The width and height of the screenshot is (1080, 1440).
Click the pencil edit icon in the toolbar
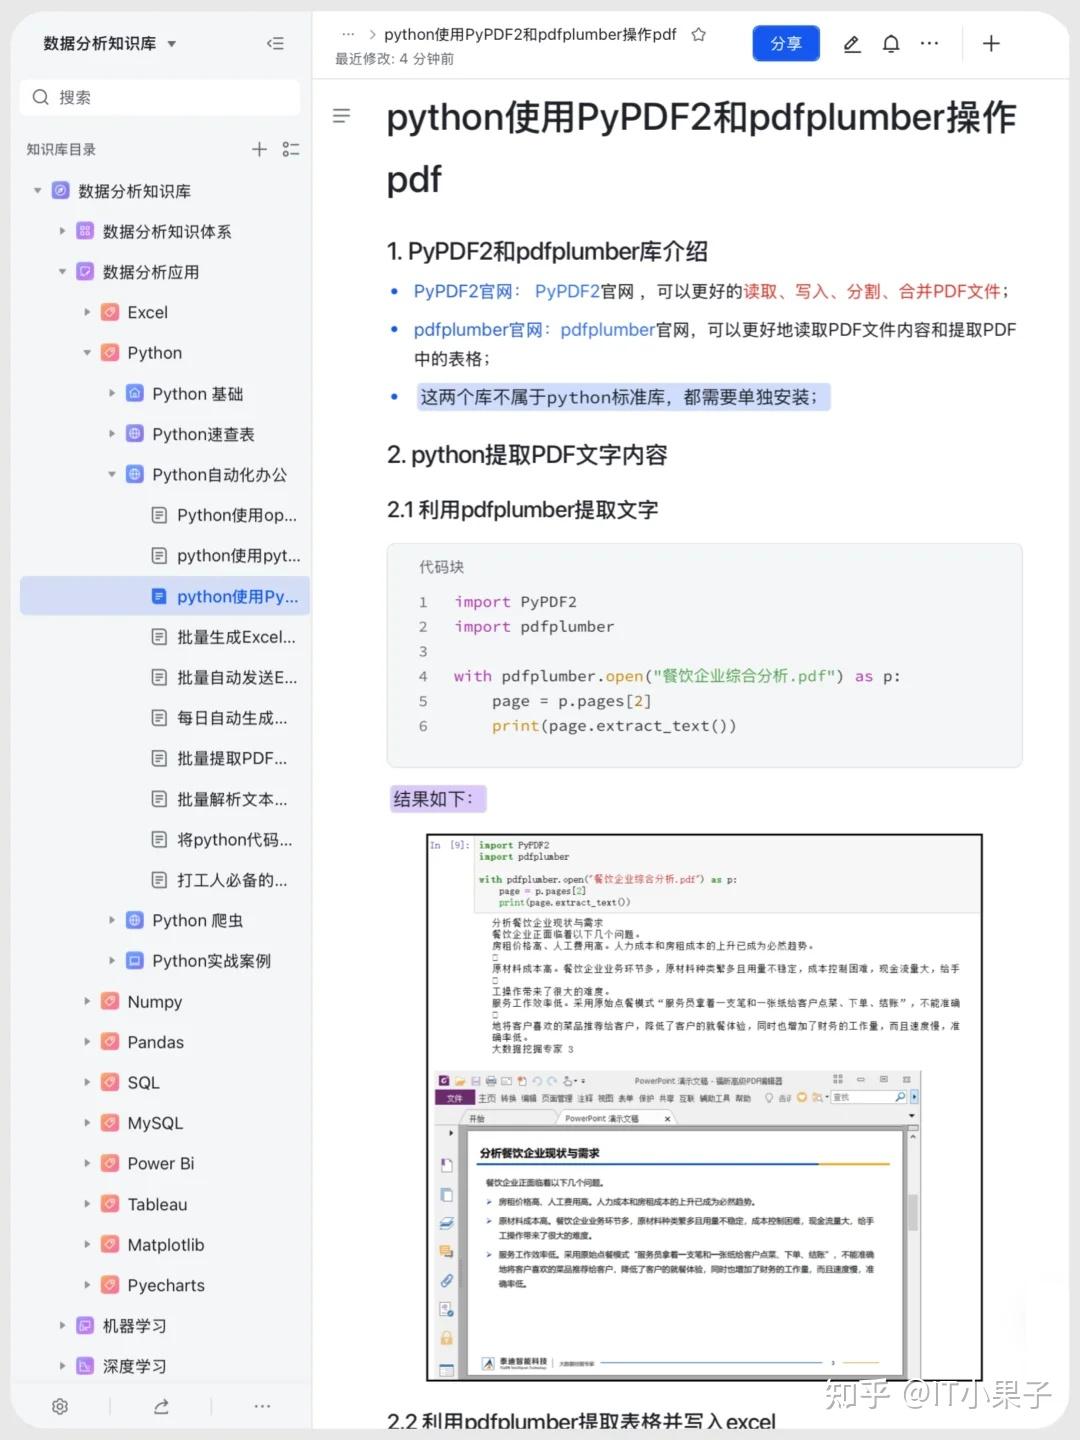click(x=851, y=44)
